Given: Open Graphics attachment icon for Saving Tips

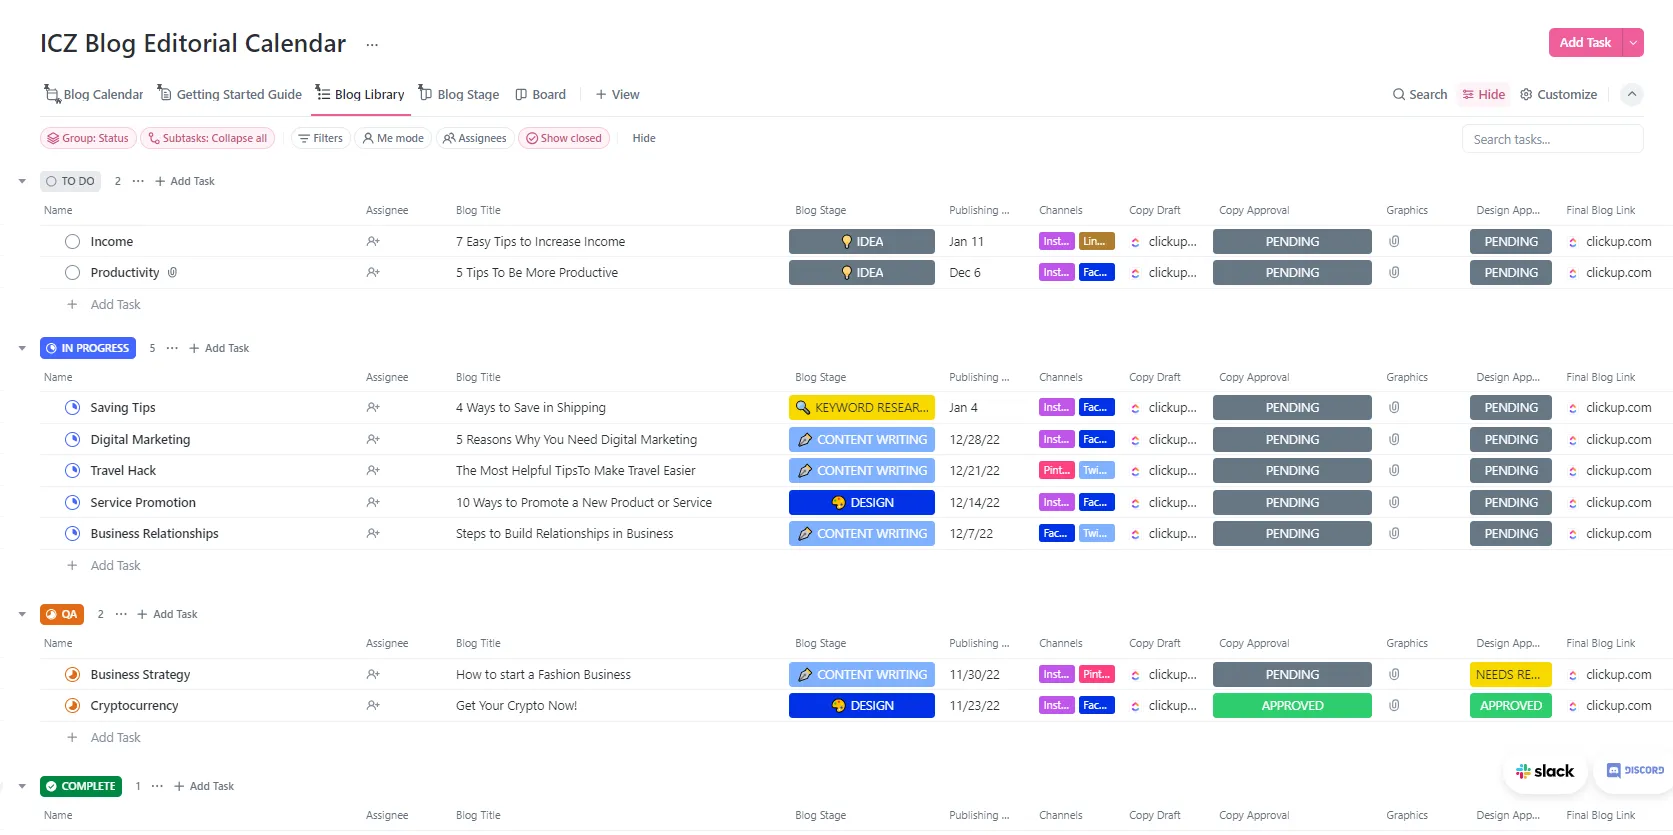Looking at the screenshot, I should (1394, 408).
